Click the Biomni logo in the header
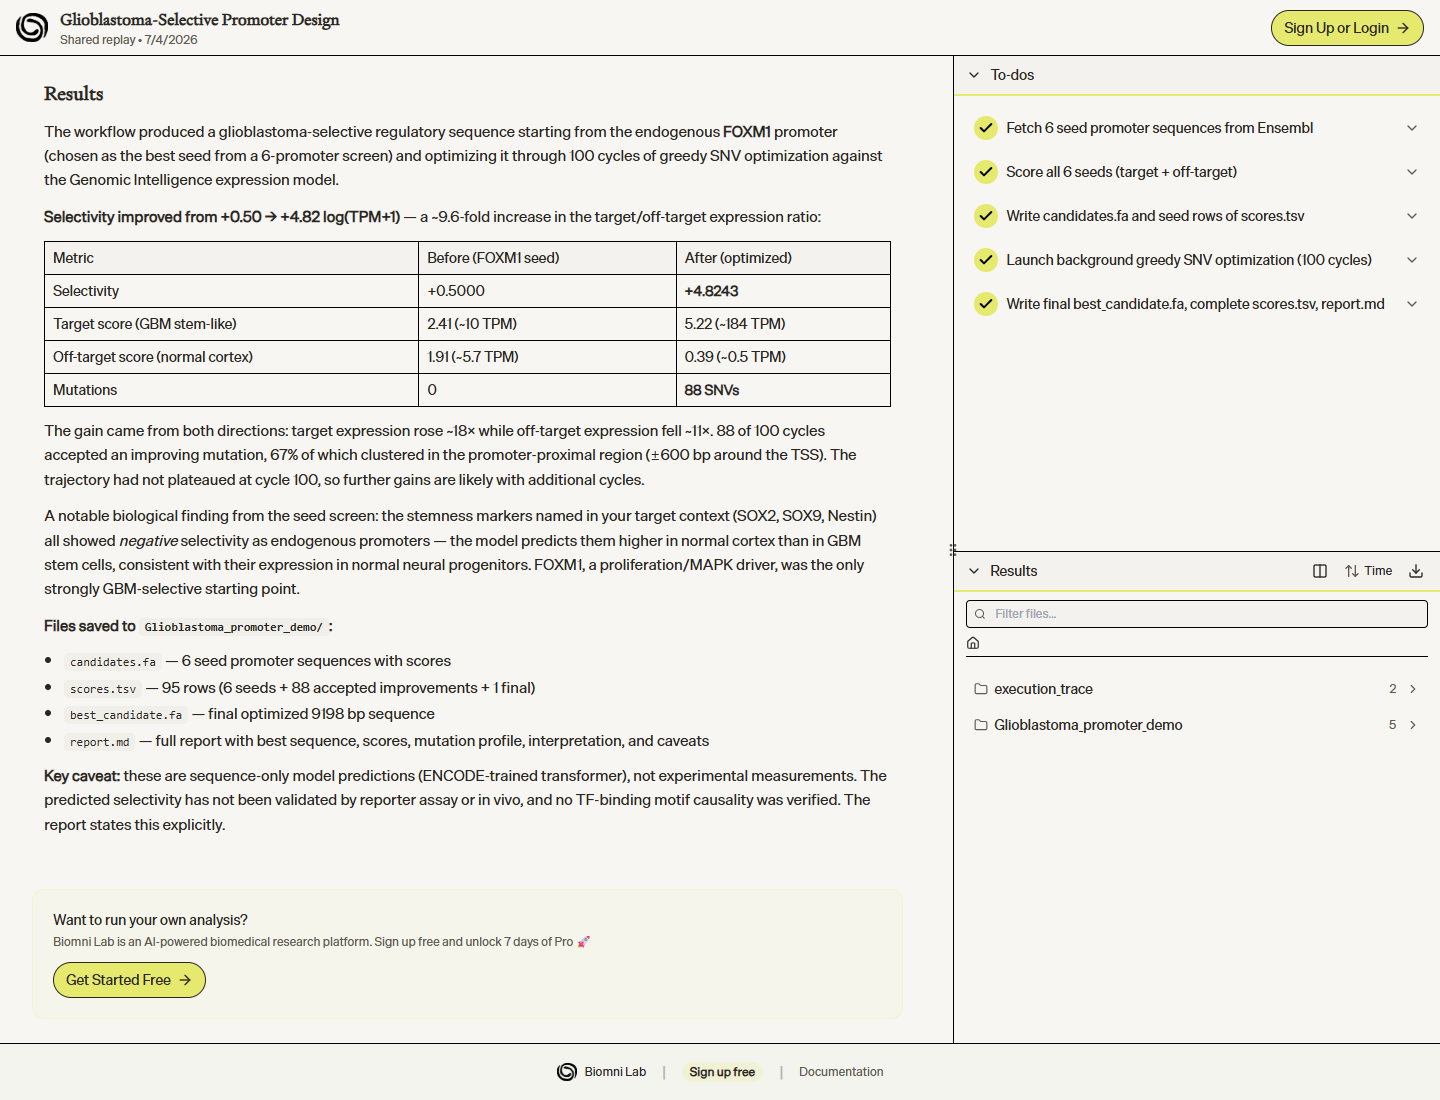Image resolution: width=1440 pixels, height=1100 pixels. (32, 27)
